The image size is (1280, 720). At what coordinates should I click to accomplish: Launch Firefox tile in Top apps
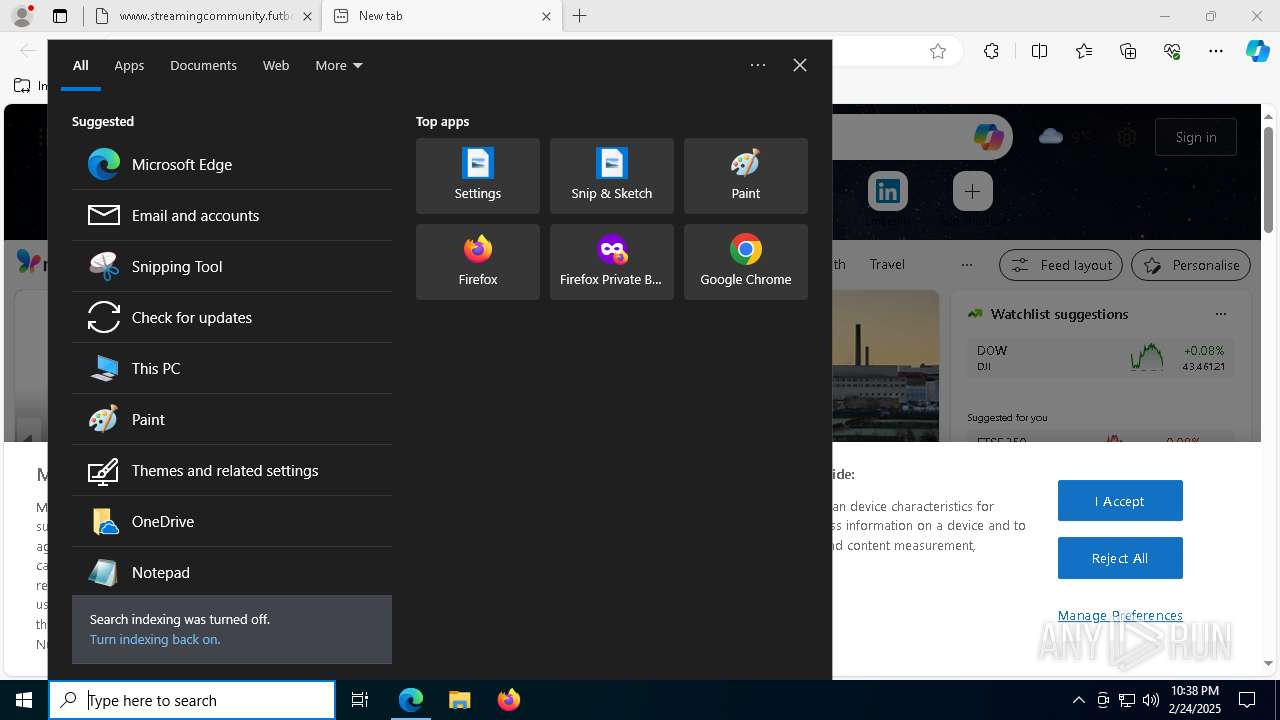(x=478, y=262)
